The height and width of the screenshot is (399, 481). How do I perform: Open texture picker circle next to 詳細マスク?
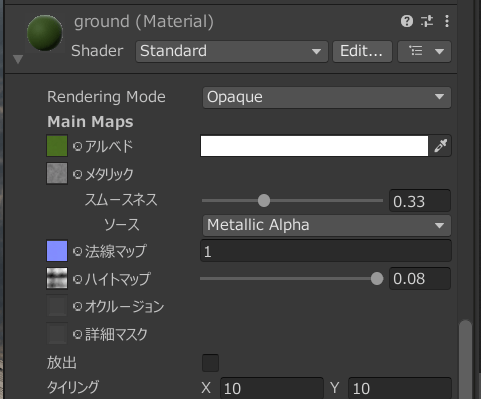pyautogui.click(x=77, y=334)
